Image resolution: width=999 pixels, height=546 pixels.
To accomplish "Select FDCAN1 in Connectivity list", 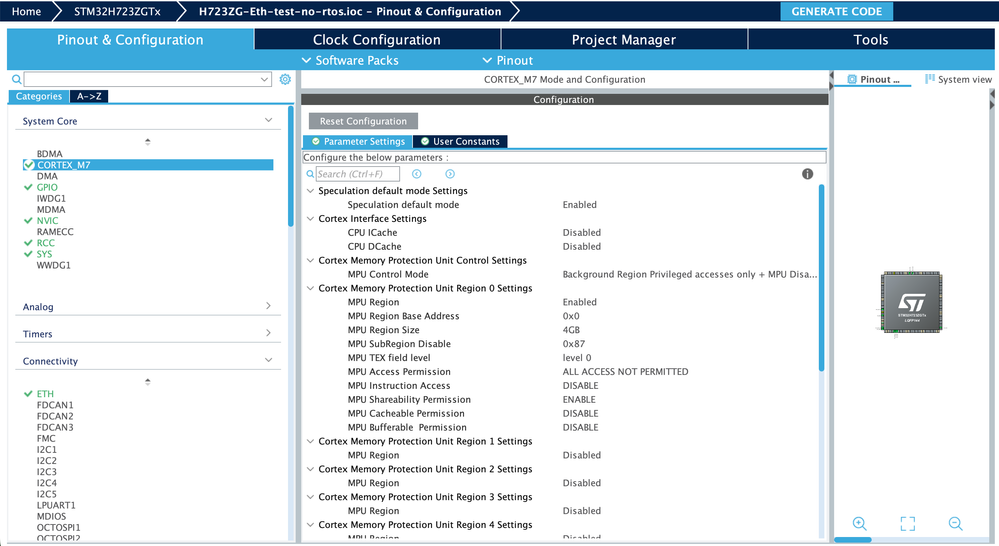I will (55, 405).
